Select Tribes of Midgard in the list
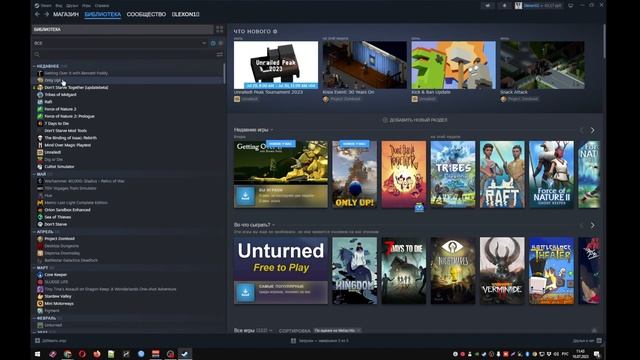This screenshot has height=360, width=640. [60, 95]
